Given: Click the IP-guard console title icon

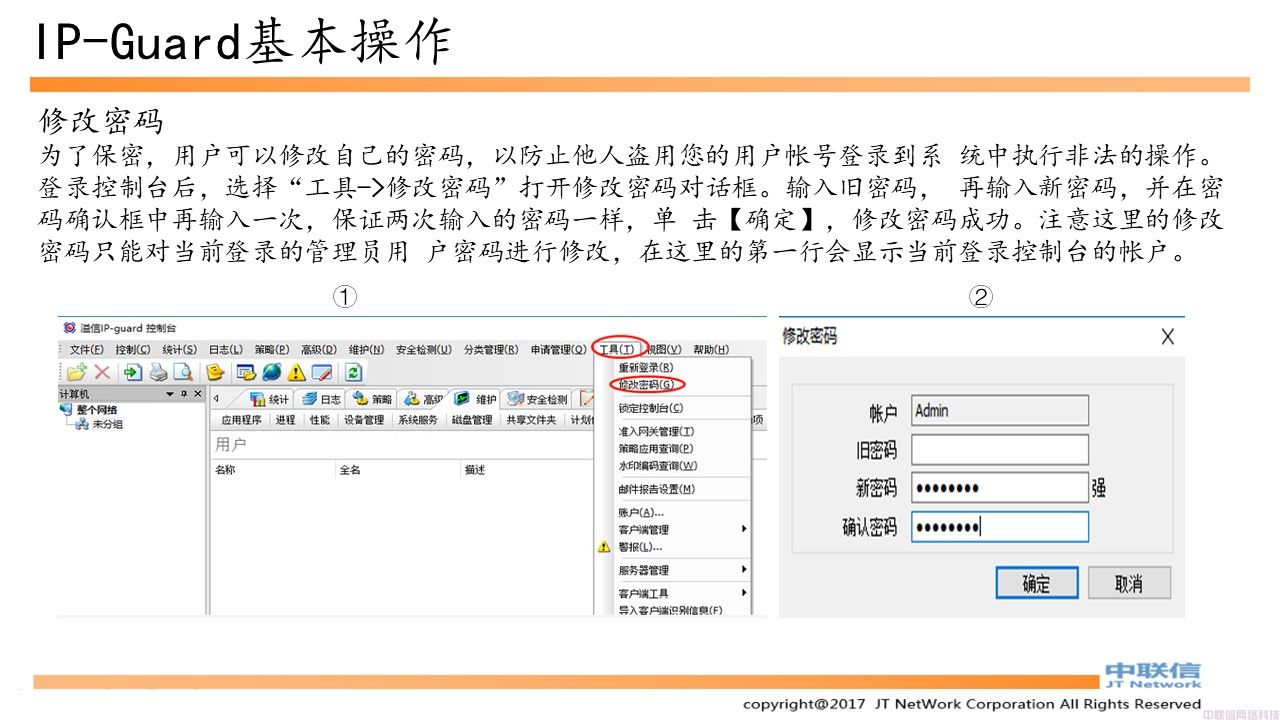Looking at the screenshot, I should [69, 327].
